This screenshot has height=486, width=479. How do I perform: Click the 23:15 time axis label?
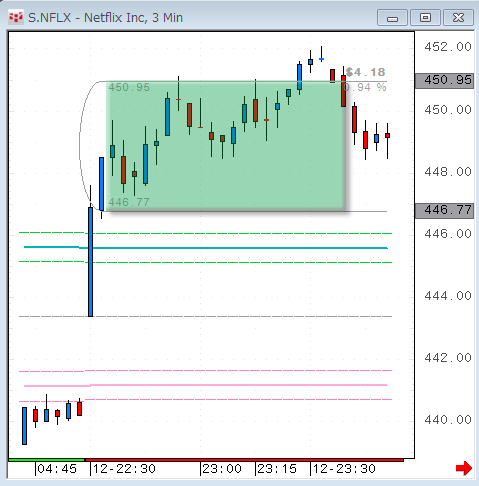click(277, 469)
